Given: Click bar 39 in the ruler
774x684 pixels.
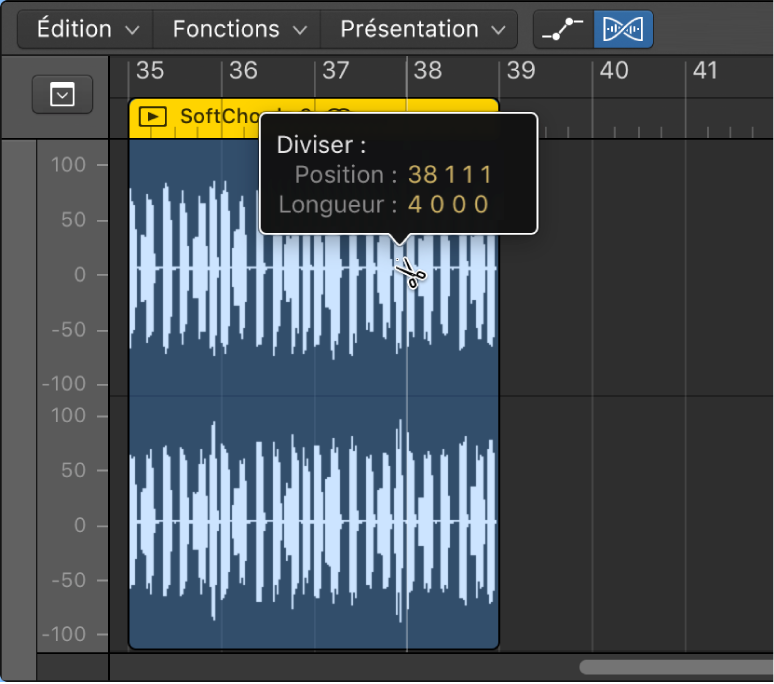Looking at the screenshot, I should pyautogui.click(x=521, y=71).
